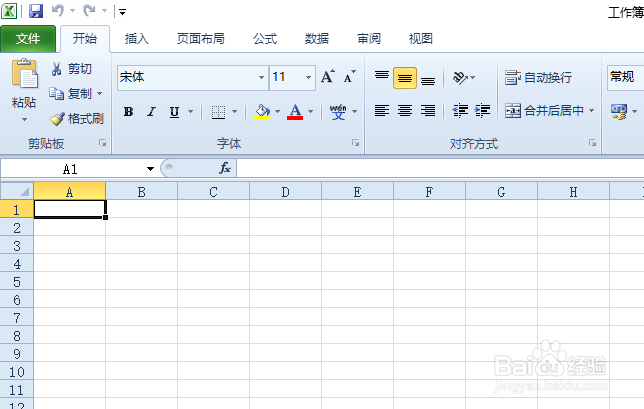Viewport: 644px width, 409px height.
Task: Click the 合并后居中 merge and center button
Action: click(545, 110)
